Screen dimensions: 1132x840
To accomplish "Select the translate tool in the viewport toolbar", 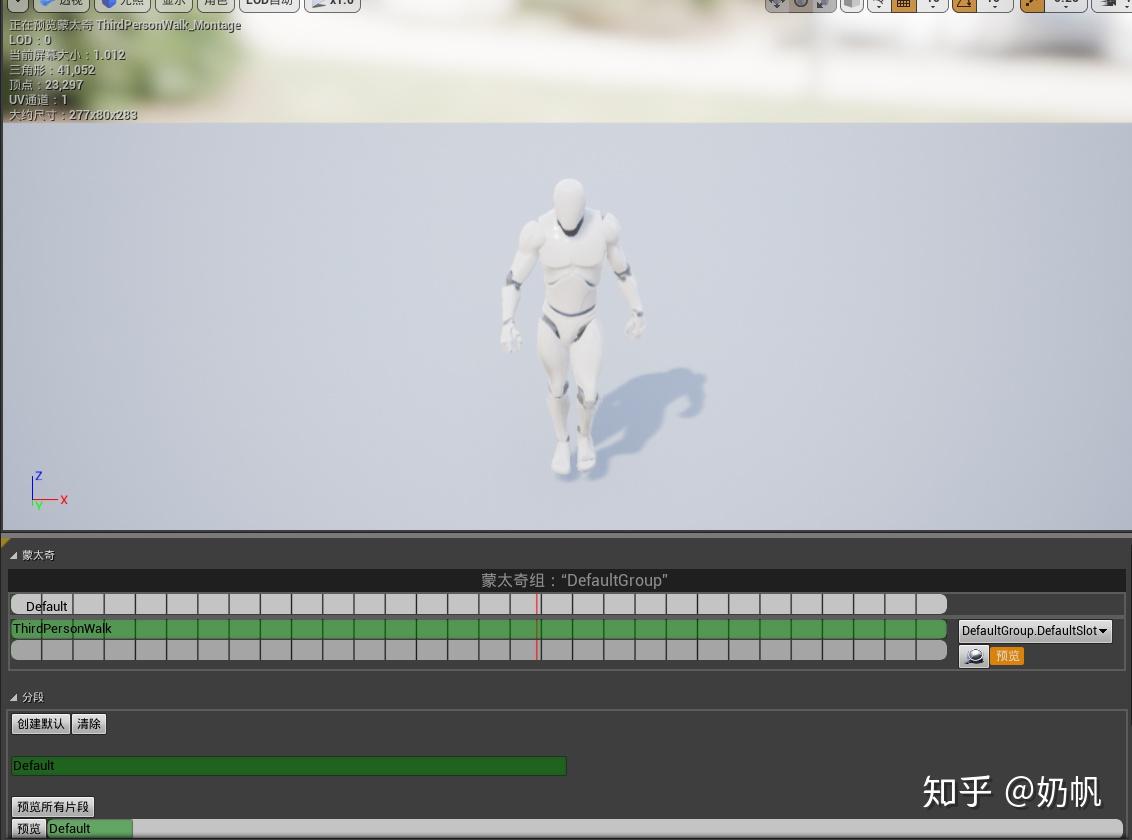I will [x=779, y=5].
